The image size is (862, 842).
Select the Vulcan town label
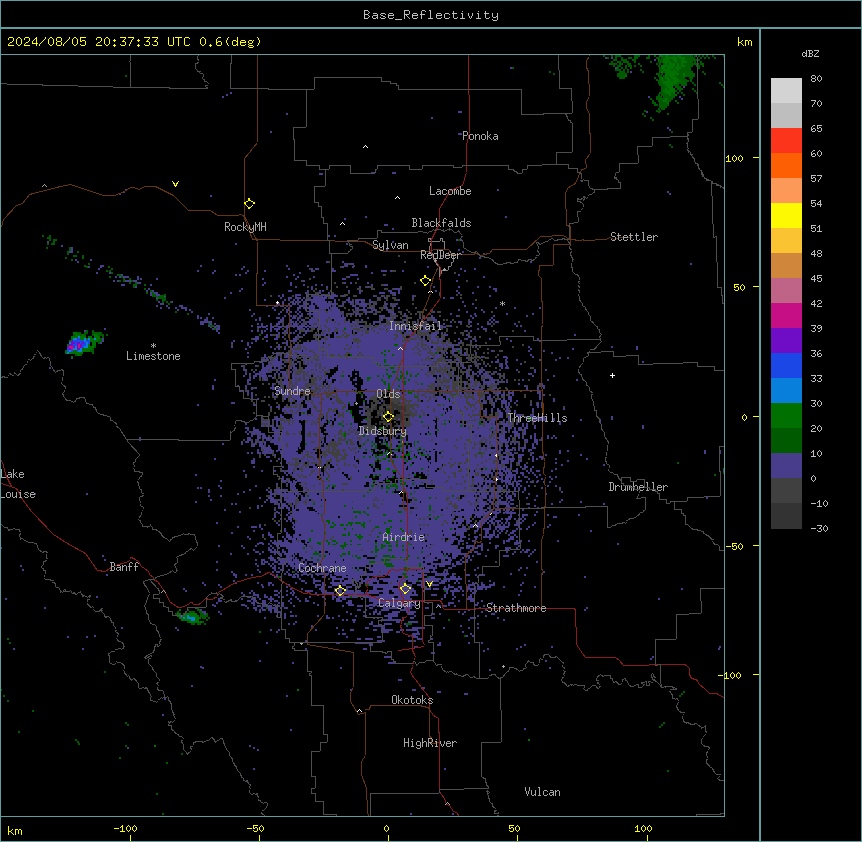(x=542, y=792)
